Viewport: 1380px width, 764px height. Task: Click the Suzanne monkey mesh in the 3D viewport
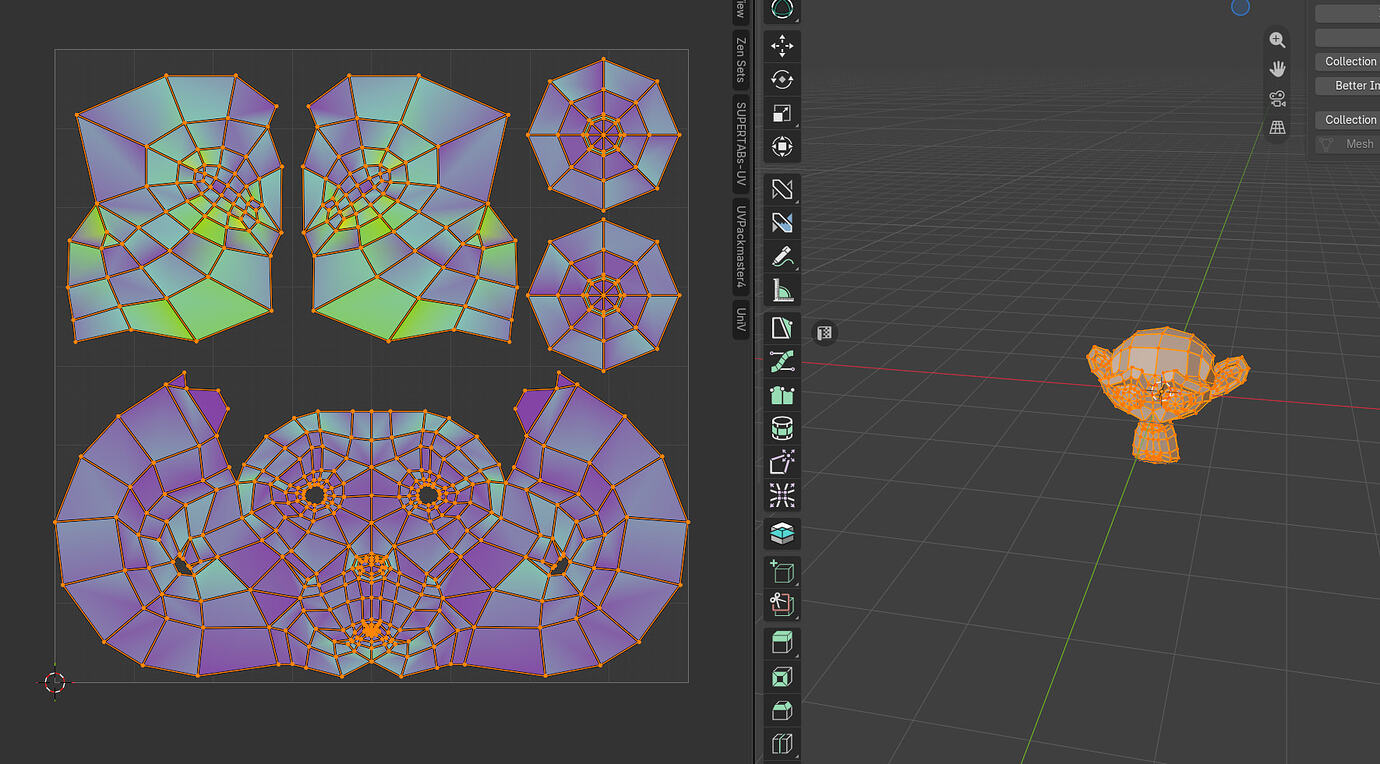1167,393
